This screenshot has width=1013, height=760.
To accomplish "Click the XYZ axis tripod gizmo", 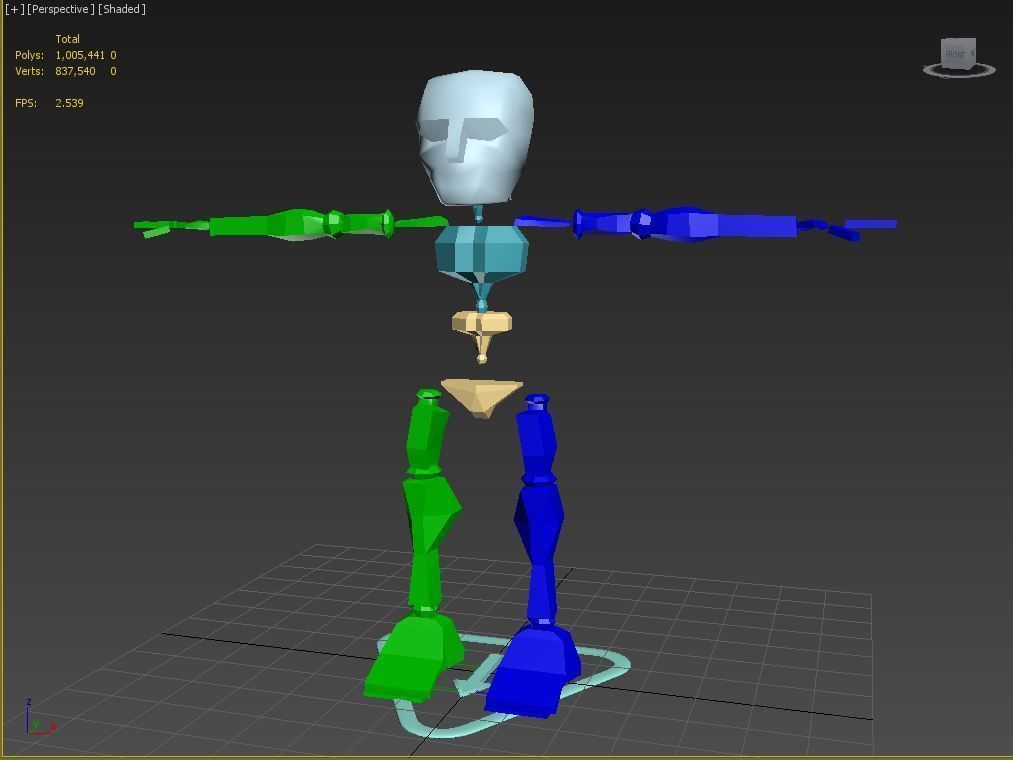I will click(x=40, y=717).
